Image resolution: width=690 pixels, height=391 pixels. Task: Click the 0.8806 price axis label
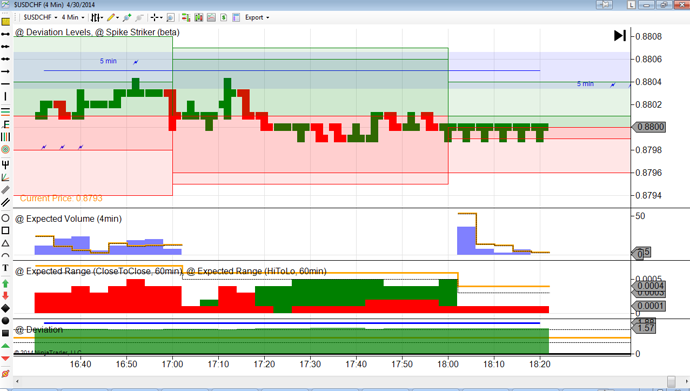[649, 59]
